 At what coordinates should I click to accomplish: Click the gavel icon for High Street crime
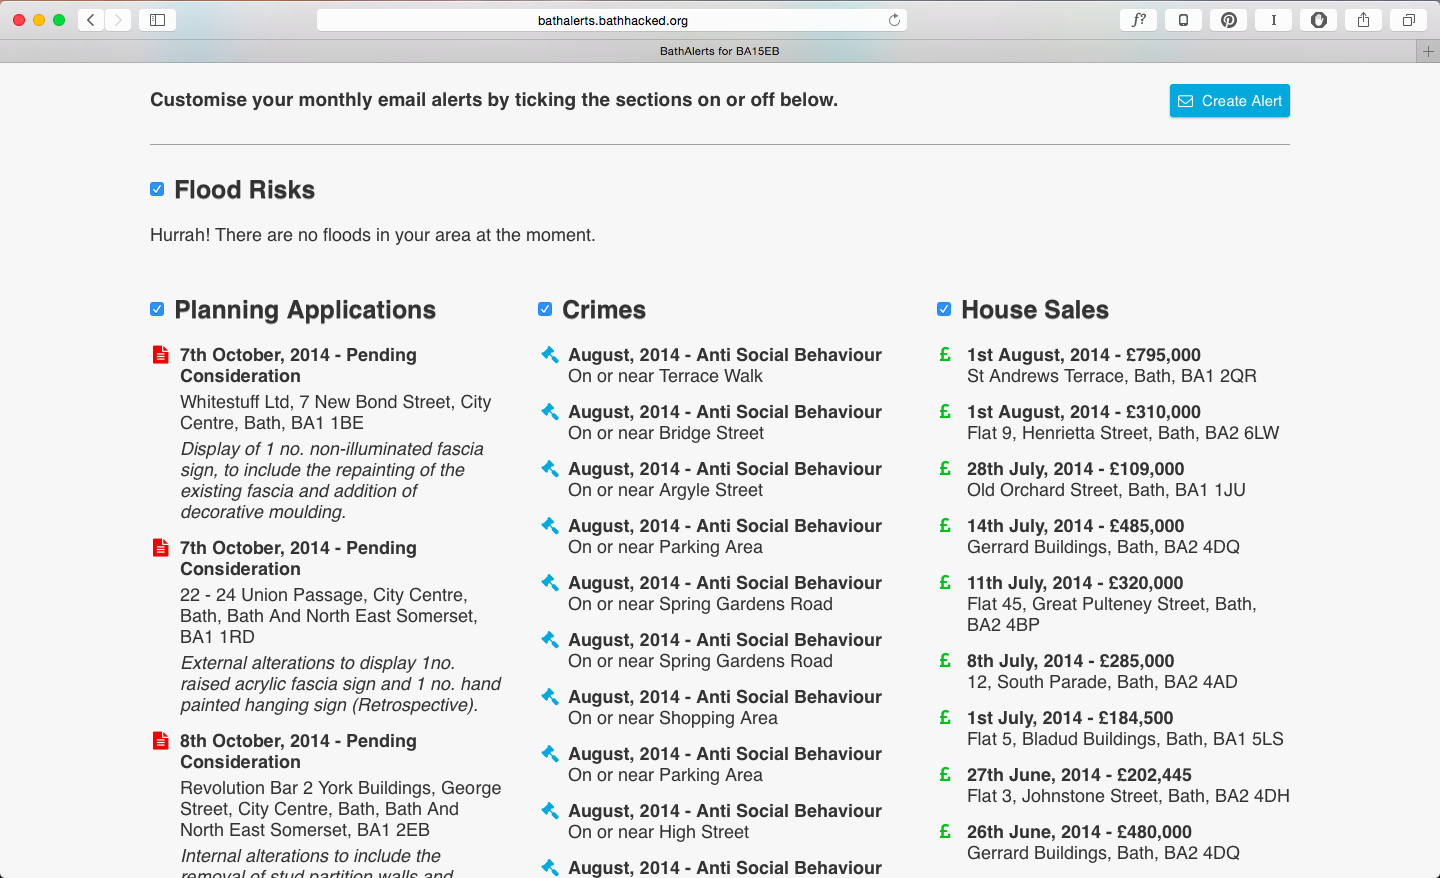549,810
